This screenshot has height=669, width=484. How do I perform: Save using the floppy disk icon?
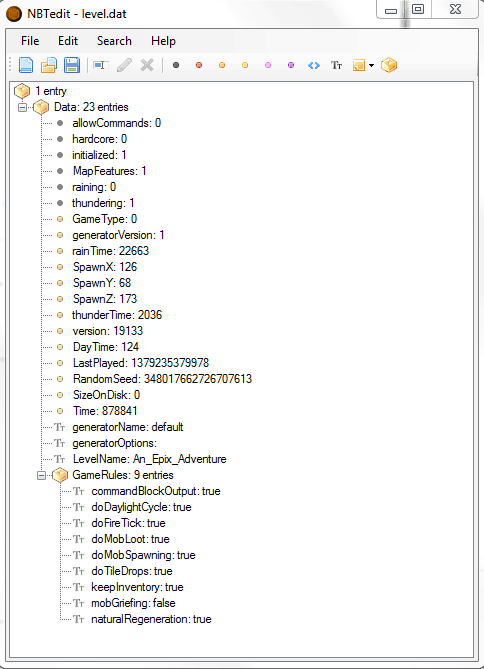coord(72,65)
